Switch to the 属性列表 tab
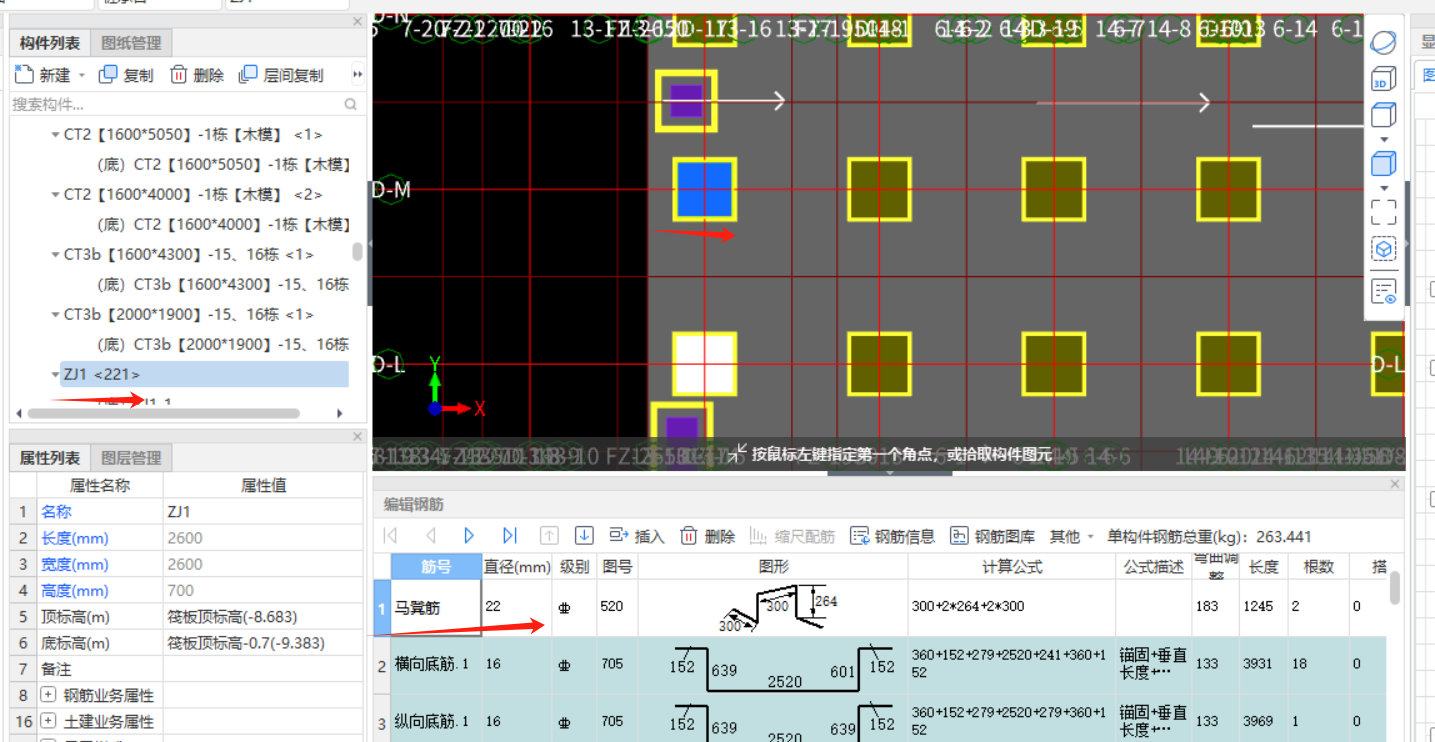 (50, 458)
